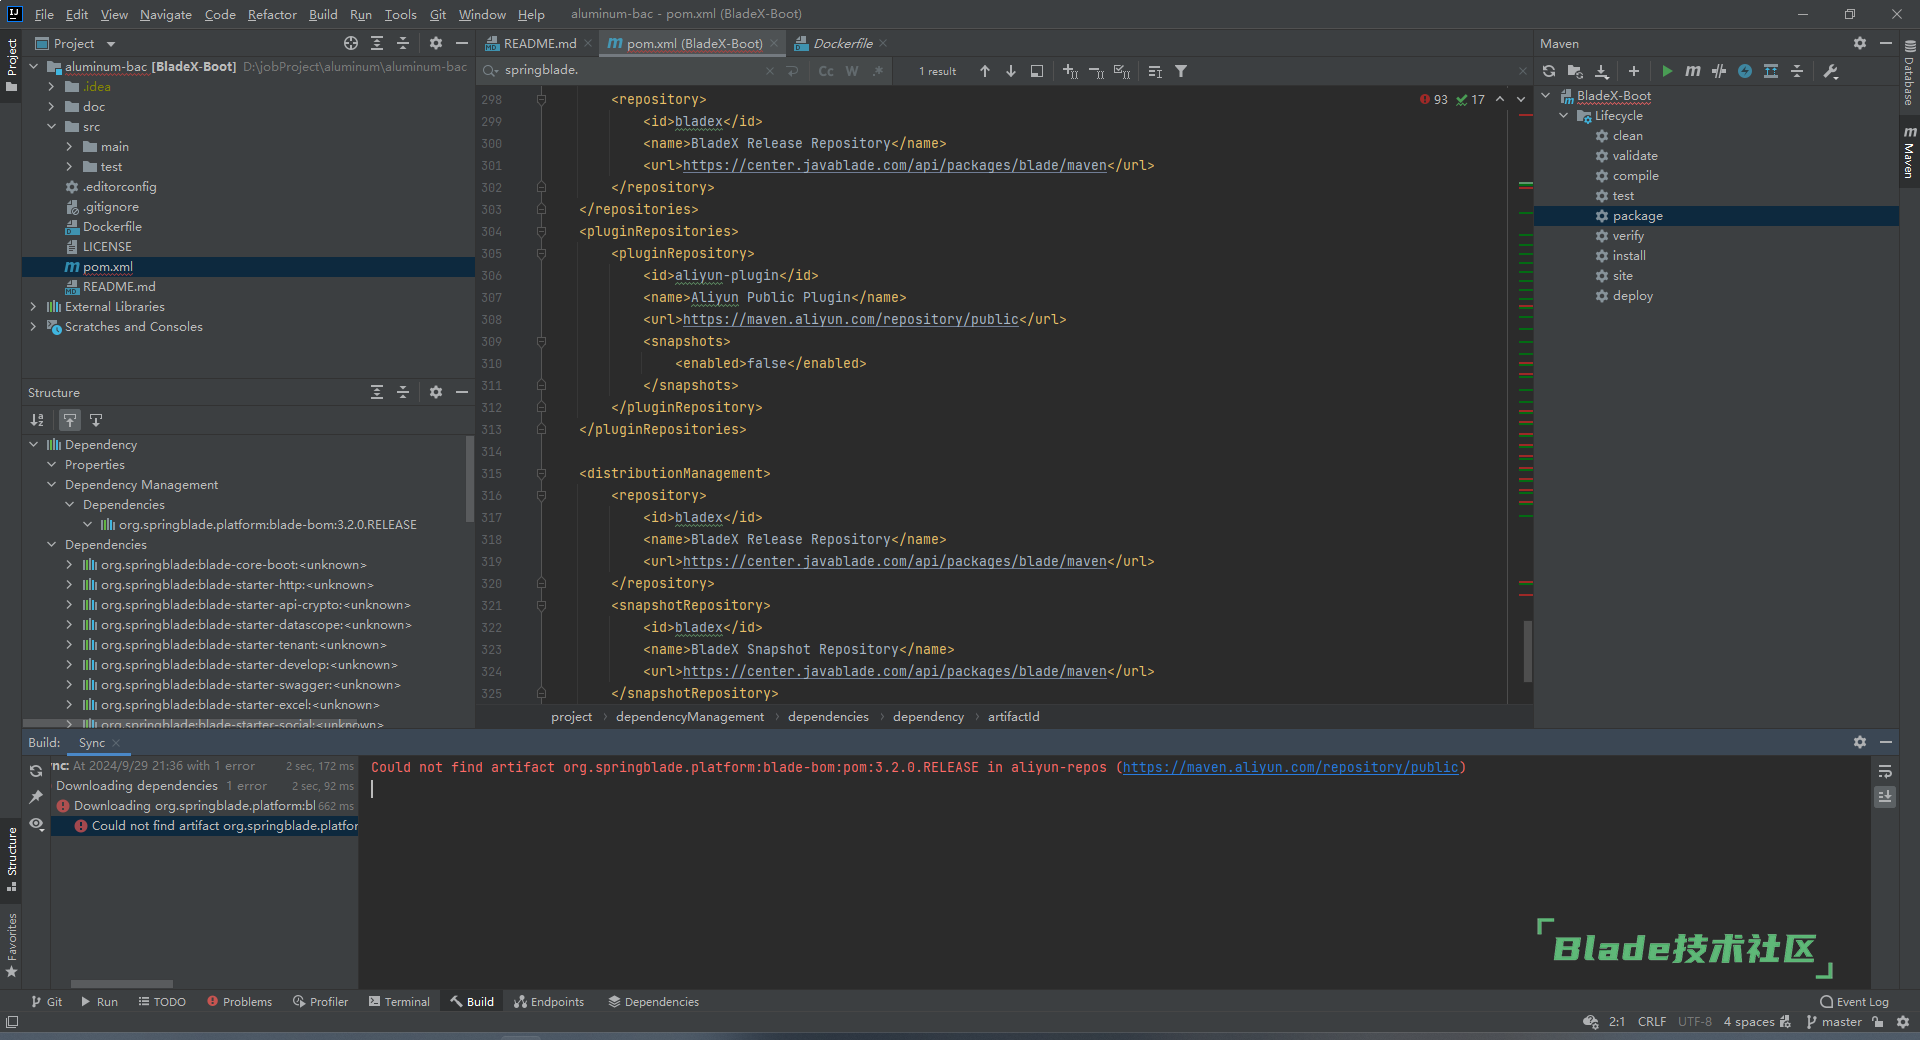Image resolution: width=1920 pixels, height=1040 pixels.
Task: Expand the .idea folder
Action: 51,87
